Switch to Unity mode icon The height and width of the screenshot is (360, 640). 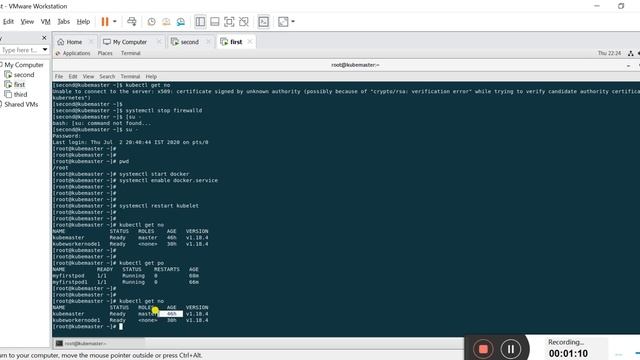pyautogui.click(x=244, y=22)
